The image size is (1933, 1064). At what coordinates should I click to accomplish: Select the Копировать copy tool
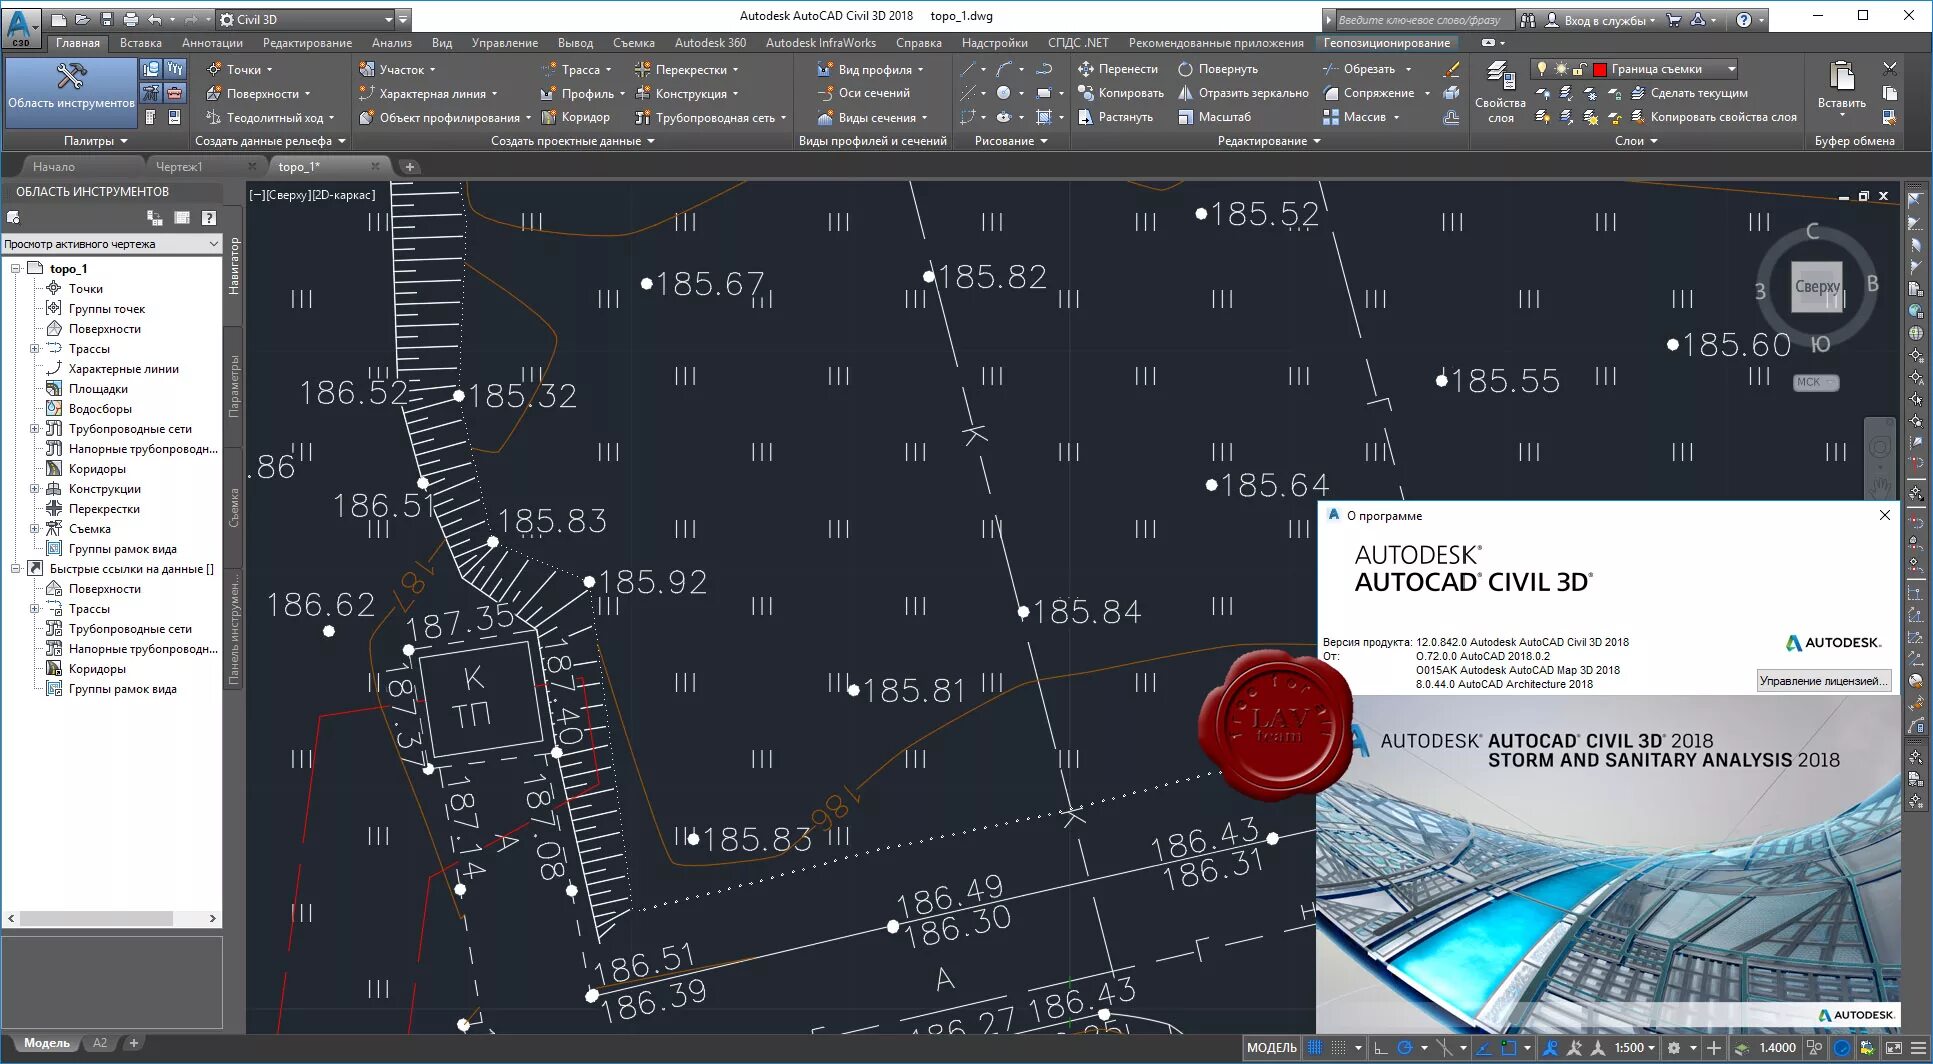1121,93
